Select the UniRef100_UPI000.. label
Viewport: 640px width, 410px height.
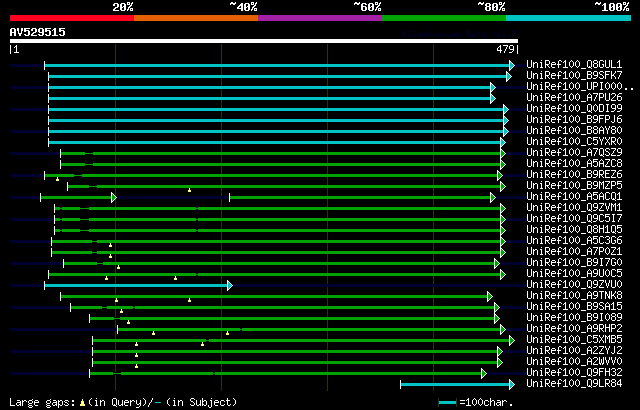tap(580, 86)
